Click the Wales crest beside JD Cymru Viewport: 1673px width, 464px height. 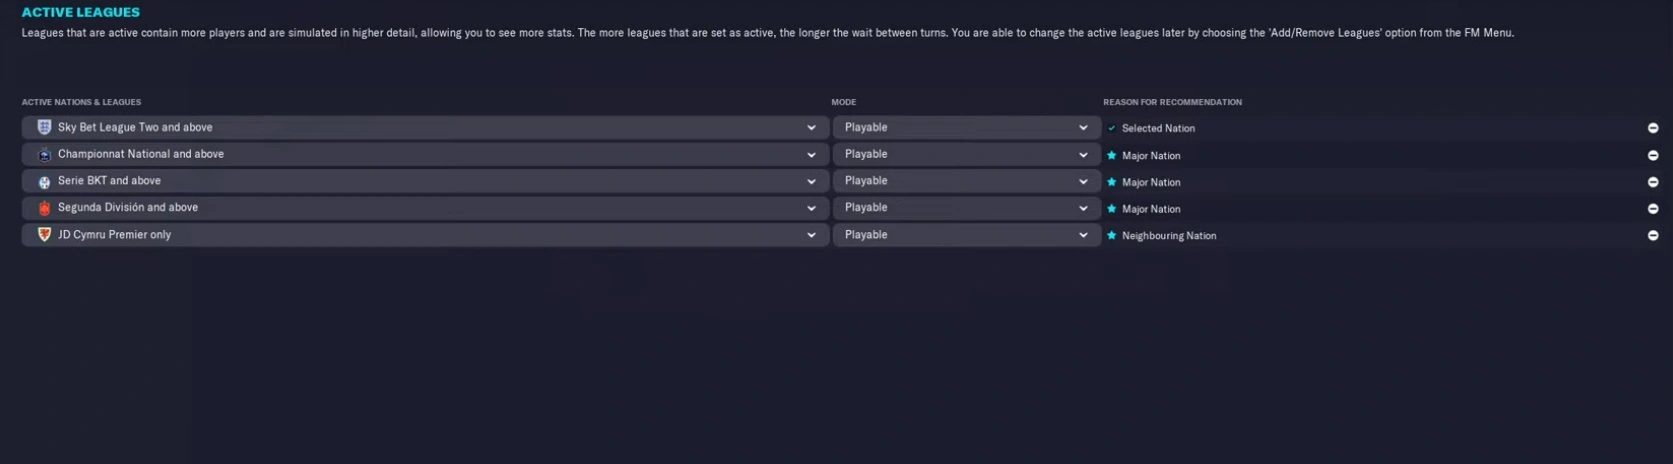(44, 234)
